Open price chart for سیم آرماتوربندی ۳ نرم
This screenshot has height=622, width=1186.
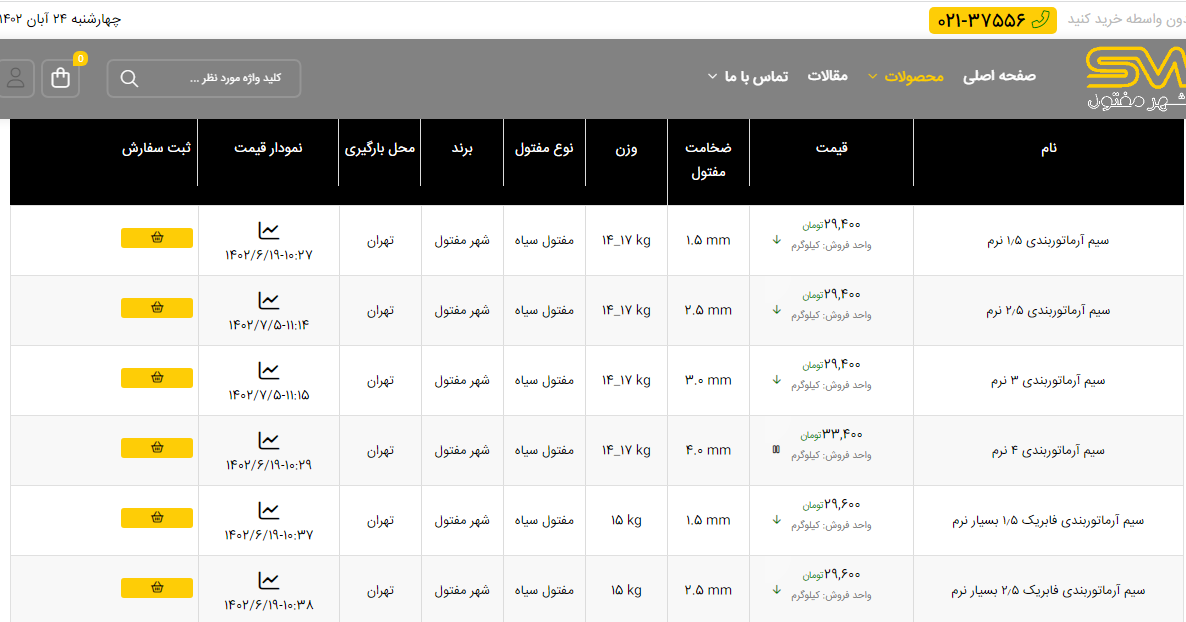click(268, 371)
